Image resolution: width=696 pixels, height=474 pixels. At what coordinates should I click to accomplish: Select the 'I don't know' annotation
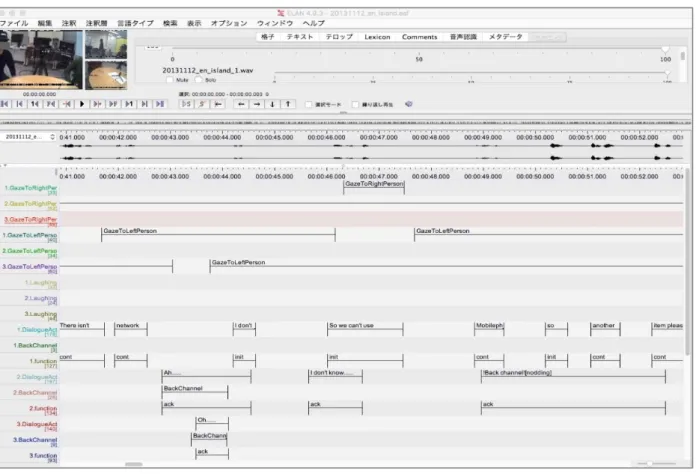click(335, 376)
